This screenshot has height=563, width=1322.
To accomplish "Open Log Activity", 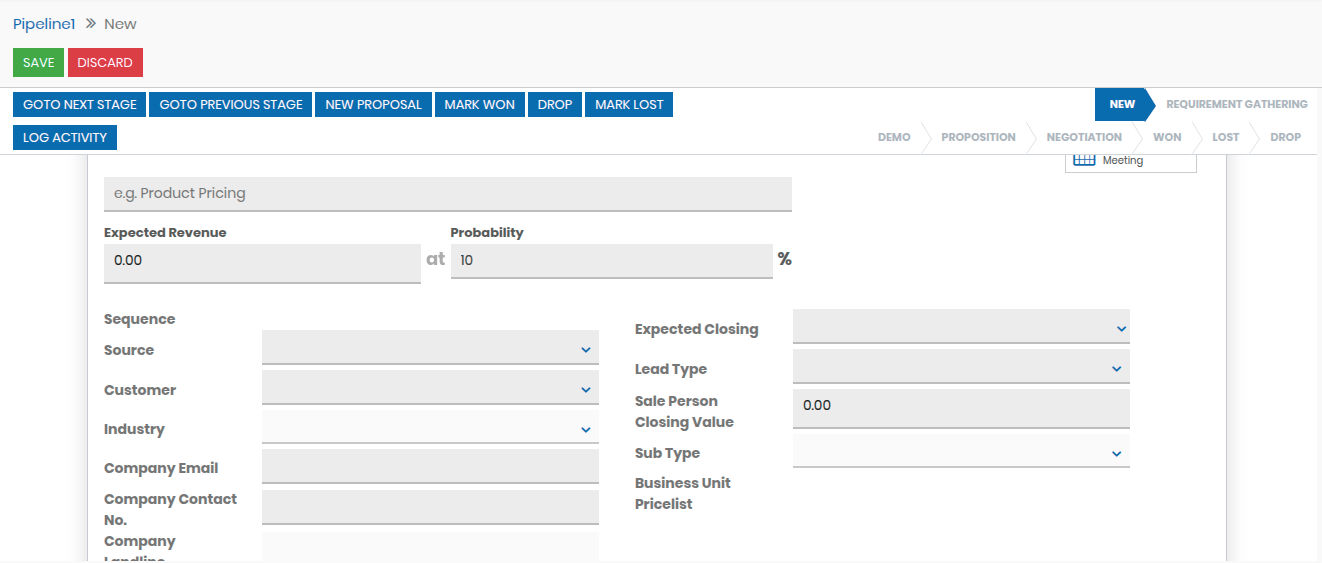I will 65,137.
